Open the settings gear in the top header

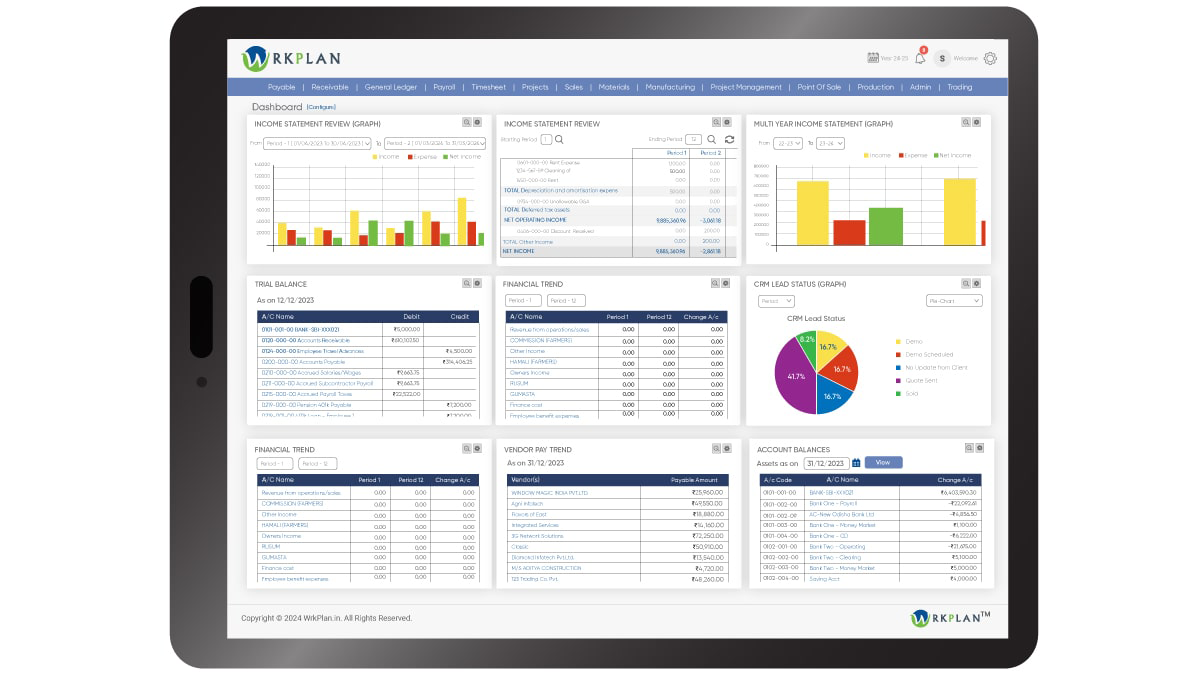pyautogui.click(x=989, y=59)
